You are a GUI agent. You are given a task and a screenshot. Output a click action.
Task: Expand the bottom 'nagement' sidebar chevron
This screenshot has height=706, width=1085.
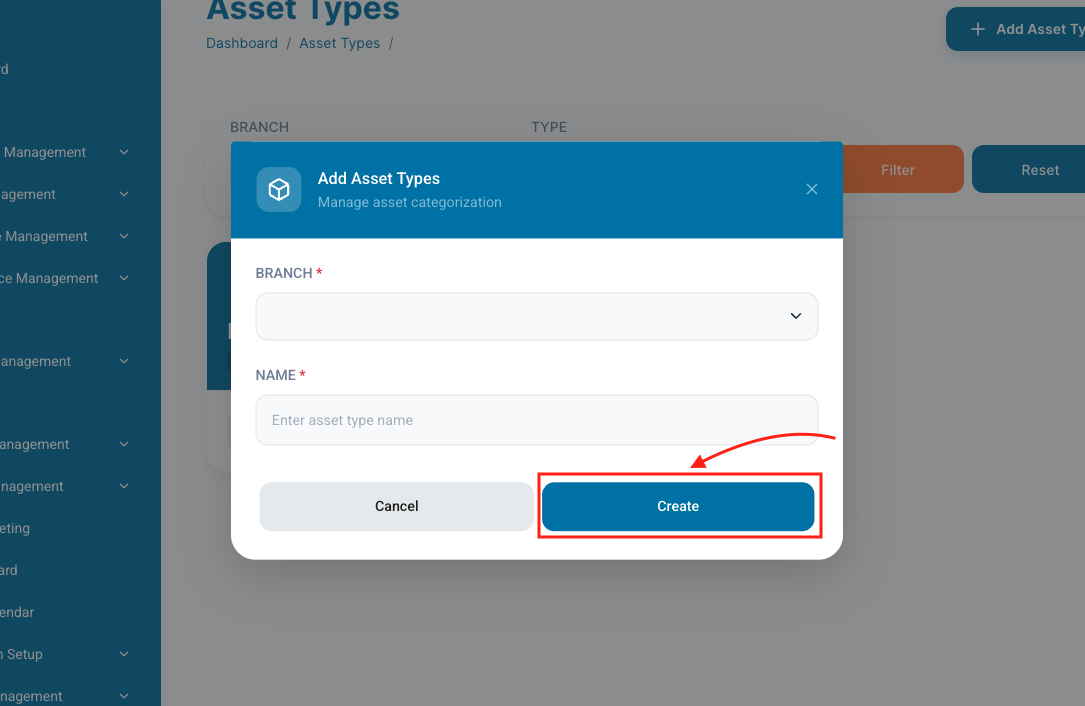pyautogui.click(x=124, y=696)
